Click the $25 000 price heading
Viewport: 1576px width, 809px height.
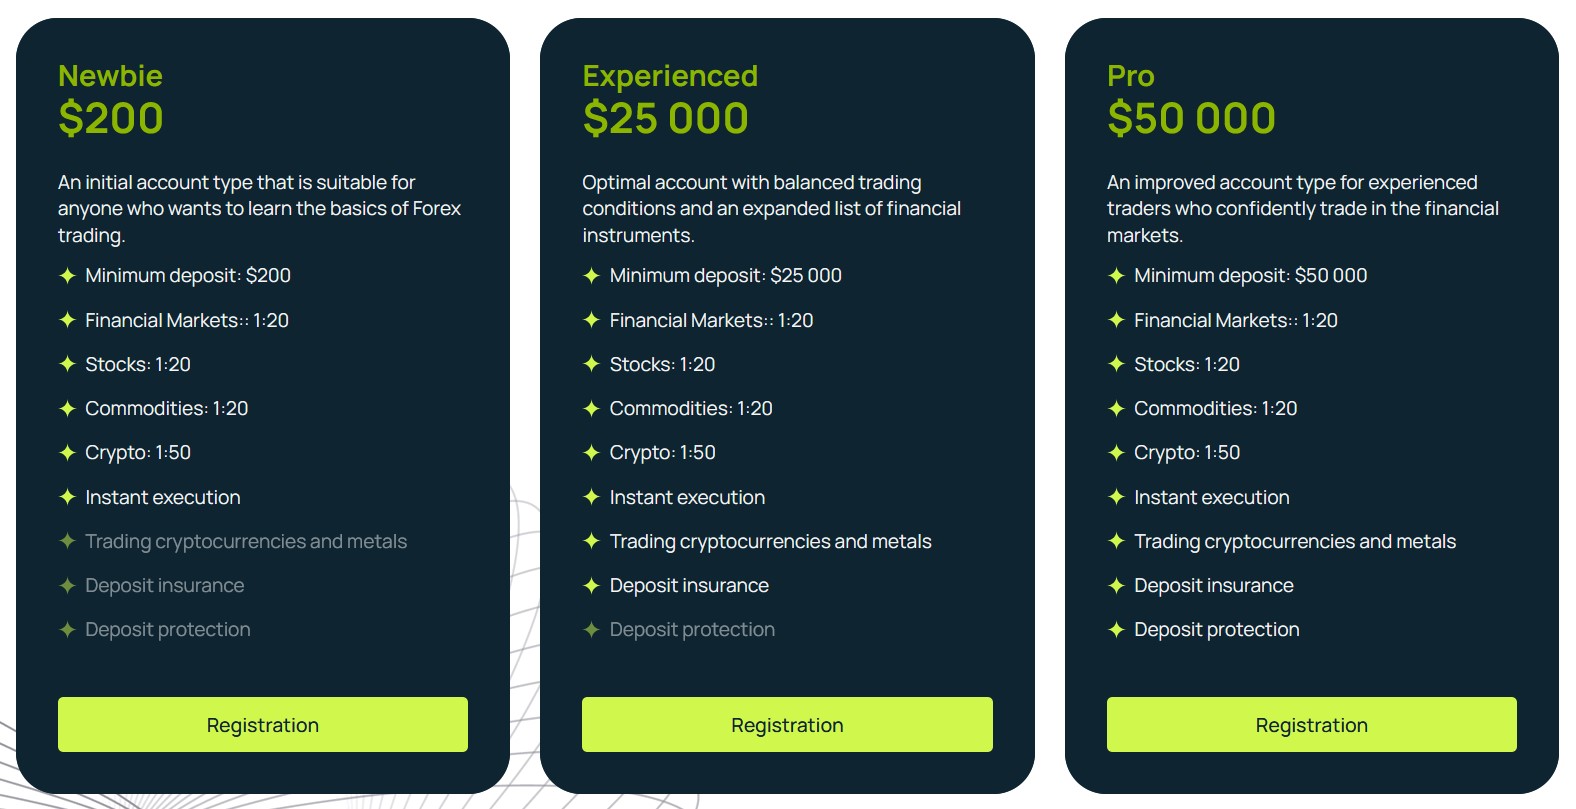click(x=665, y=118)
